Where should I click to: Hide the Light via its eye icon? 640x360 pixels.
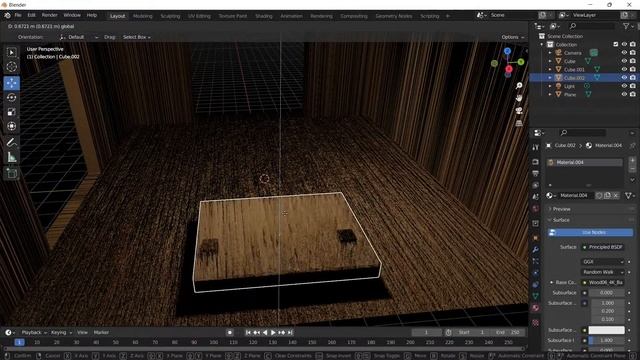click(624, 86)
